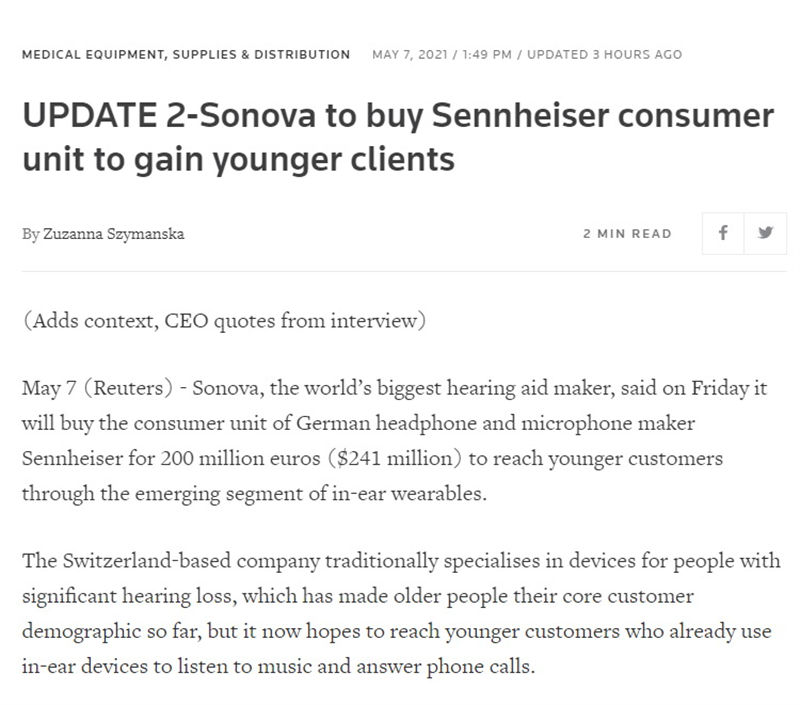Click the paragraph starting May 7 (Reuters)
This screenshot has width=800, height=705.
394,441
